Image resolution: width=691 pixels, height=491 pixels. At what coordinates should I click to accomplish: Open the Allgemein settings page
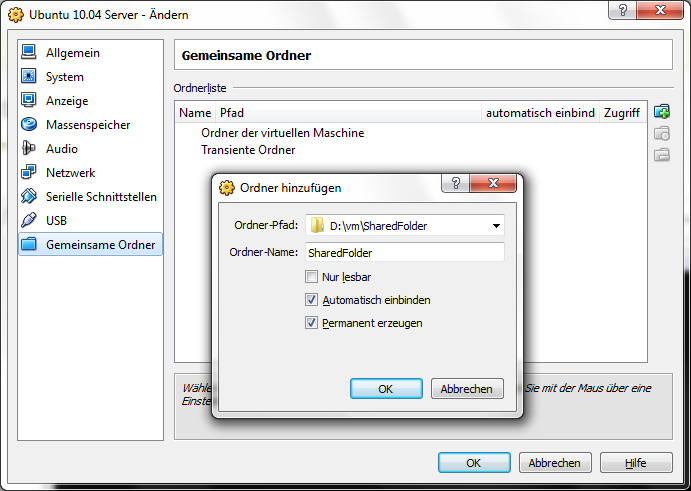pos(91,52)
